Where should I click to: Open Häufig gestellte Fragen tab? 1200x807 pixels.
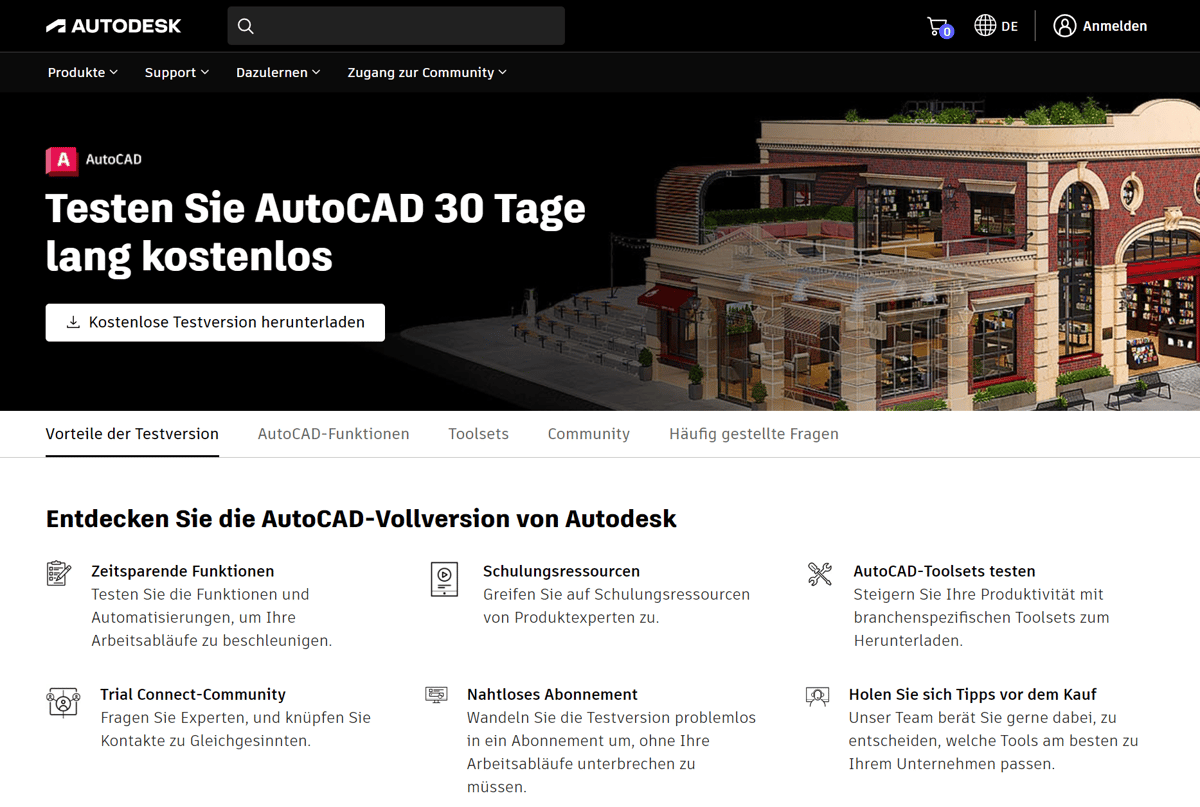point(754,434)
